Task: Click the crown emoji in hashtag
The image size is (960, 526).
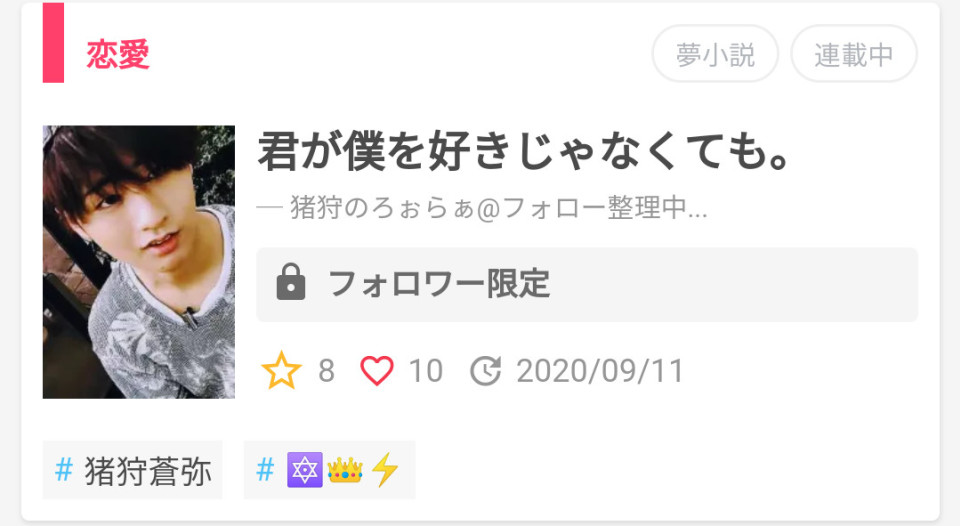Action: (345, 470)
